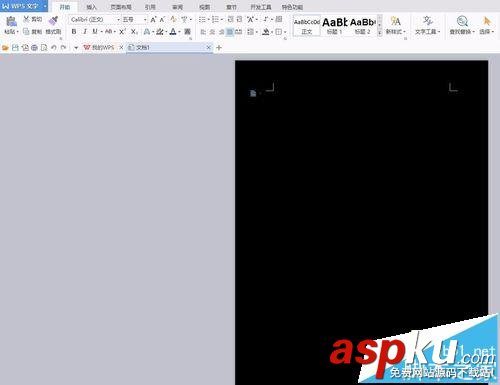
Task: Toggle Superscript formatting
Action: point(122,32)
